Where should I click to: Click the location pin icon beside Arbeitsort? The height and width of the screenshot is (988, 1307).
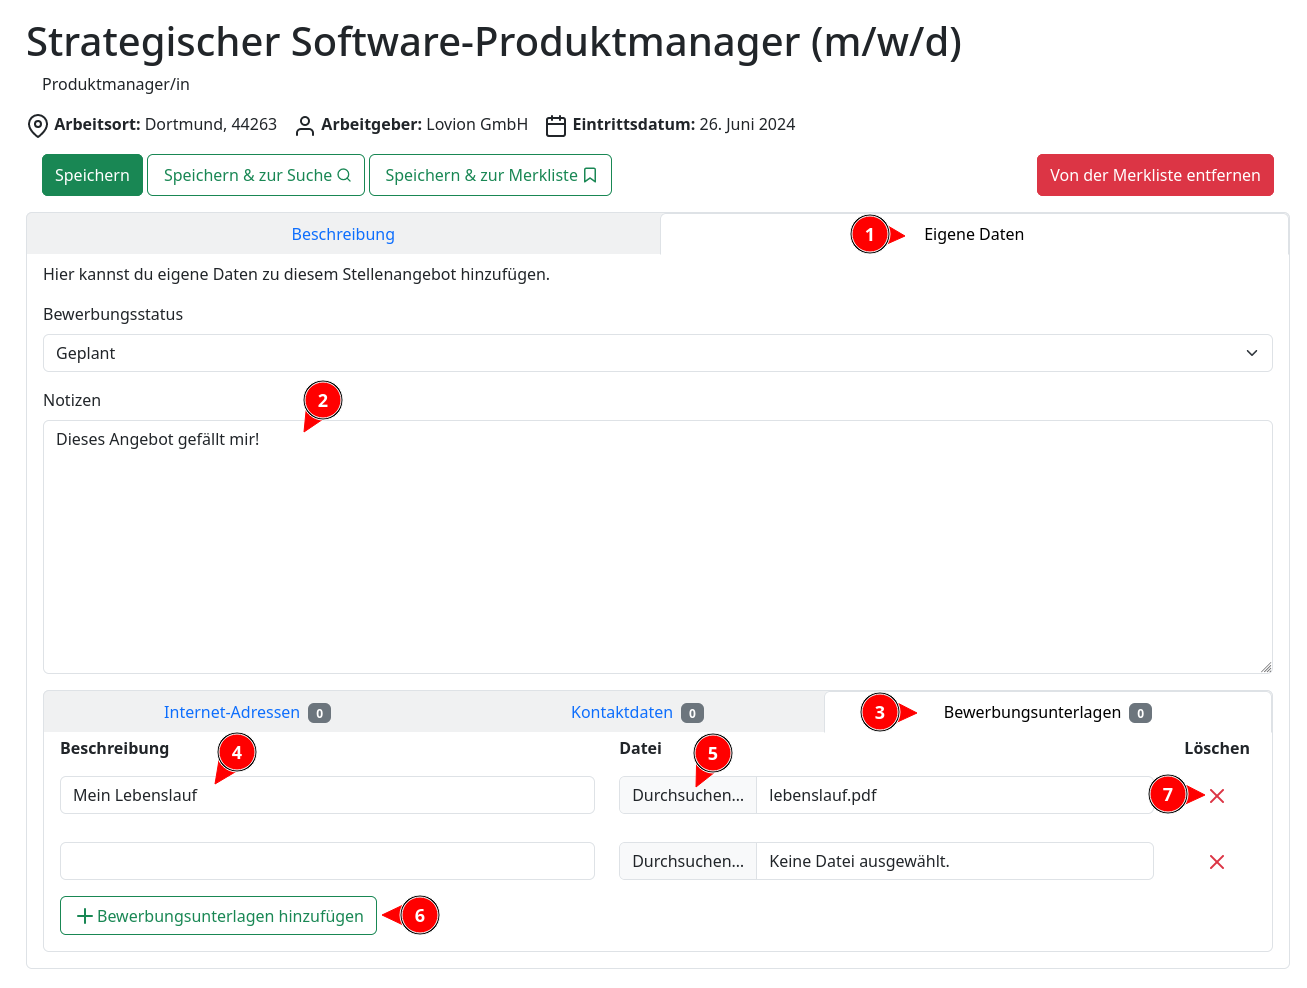pyautogui.click(x=38, y=126)
